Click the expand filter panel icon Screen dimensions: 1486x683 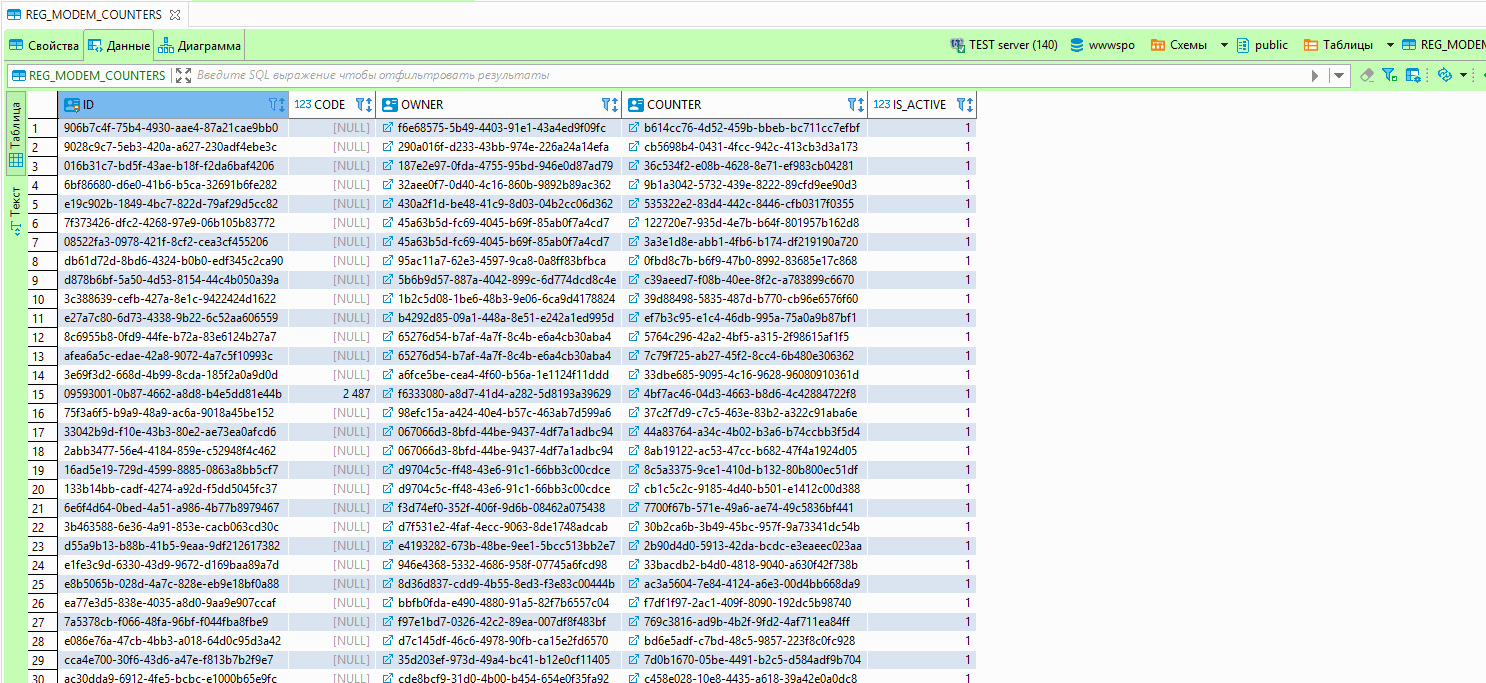coord(183,75)
